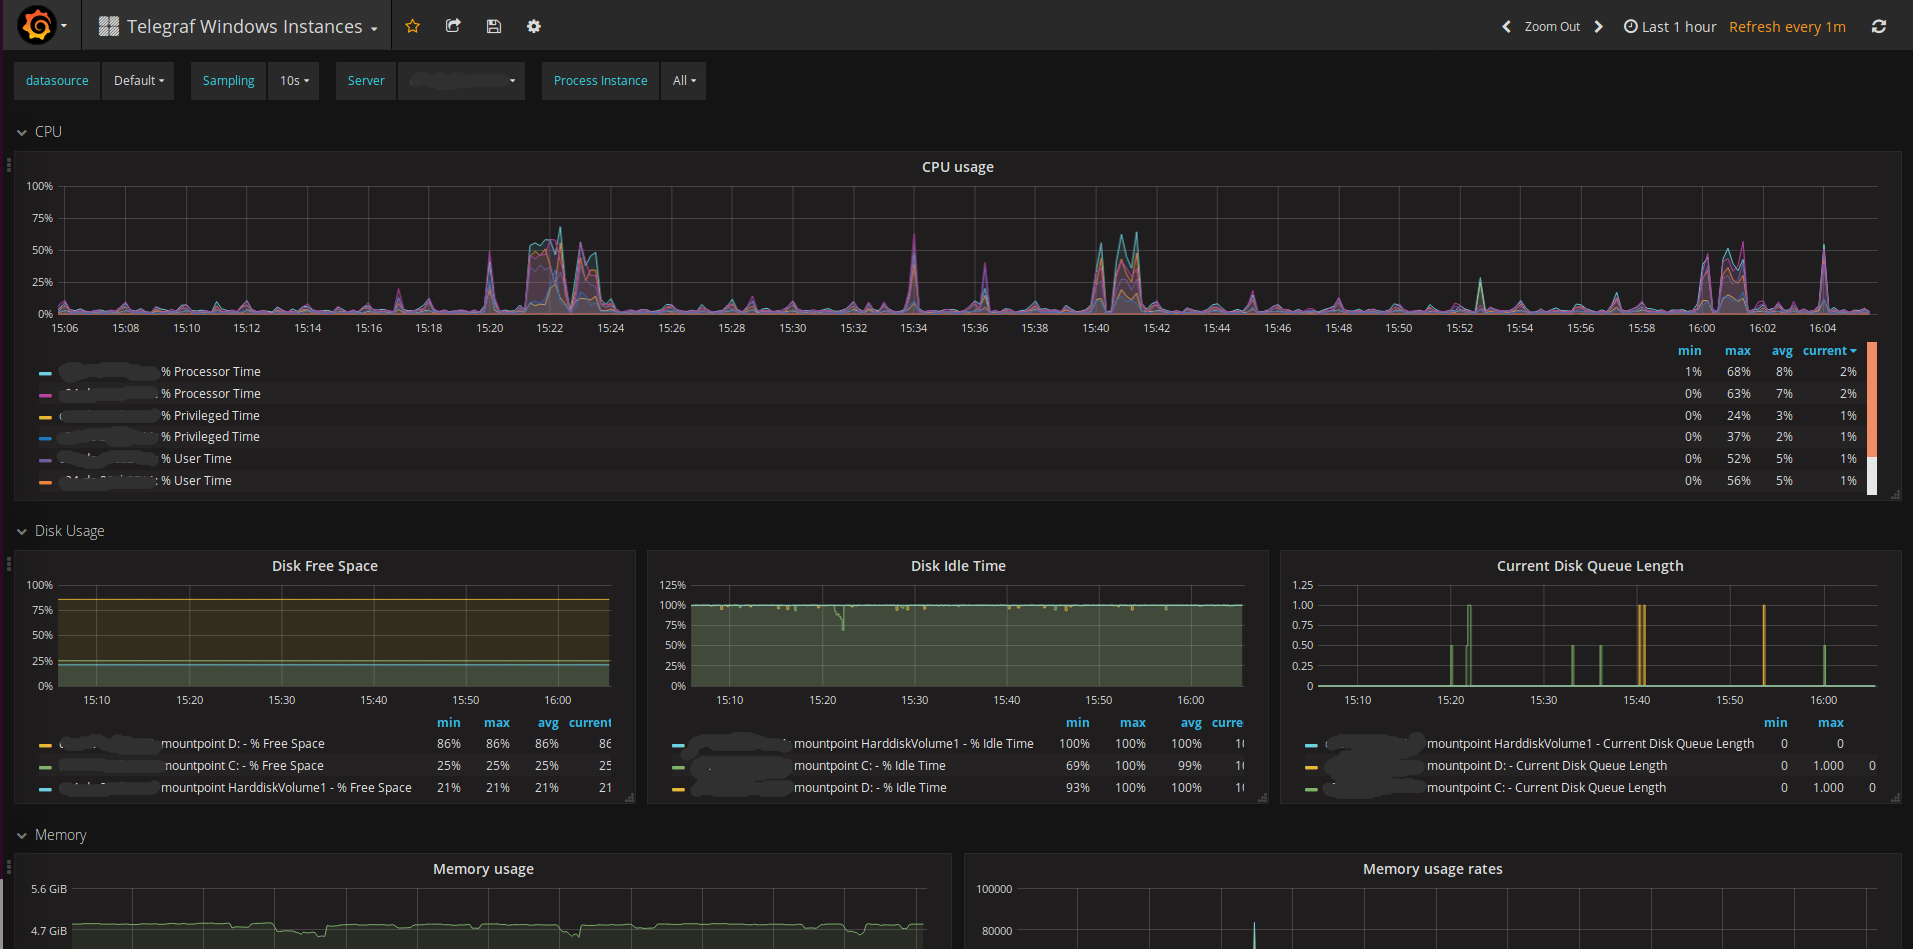1913x949 pixels.
Task: Open the Grafana logo main menu
Action: click(38, 25)
